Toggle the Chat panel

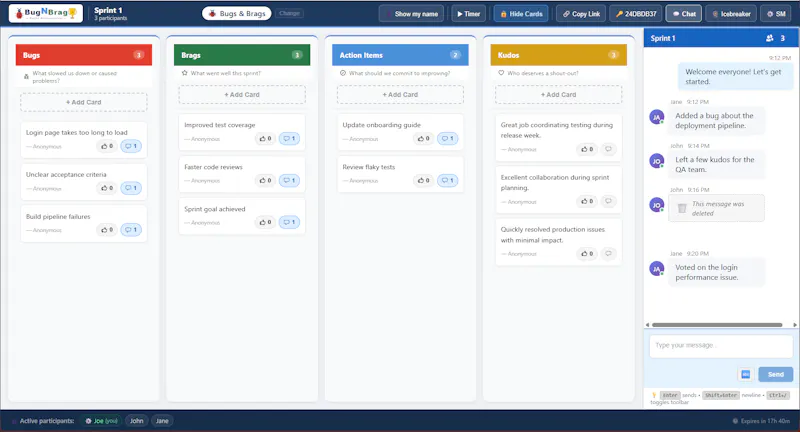click(684, 14)
